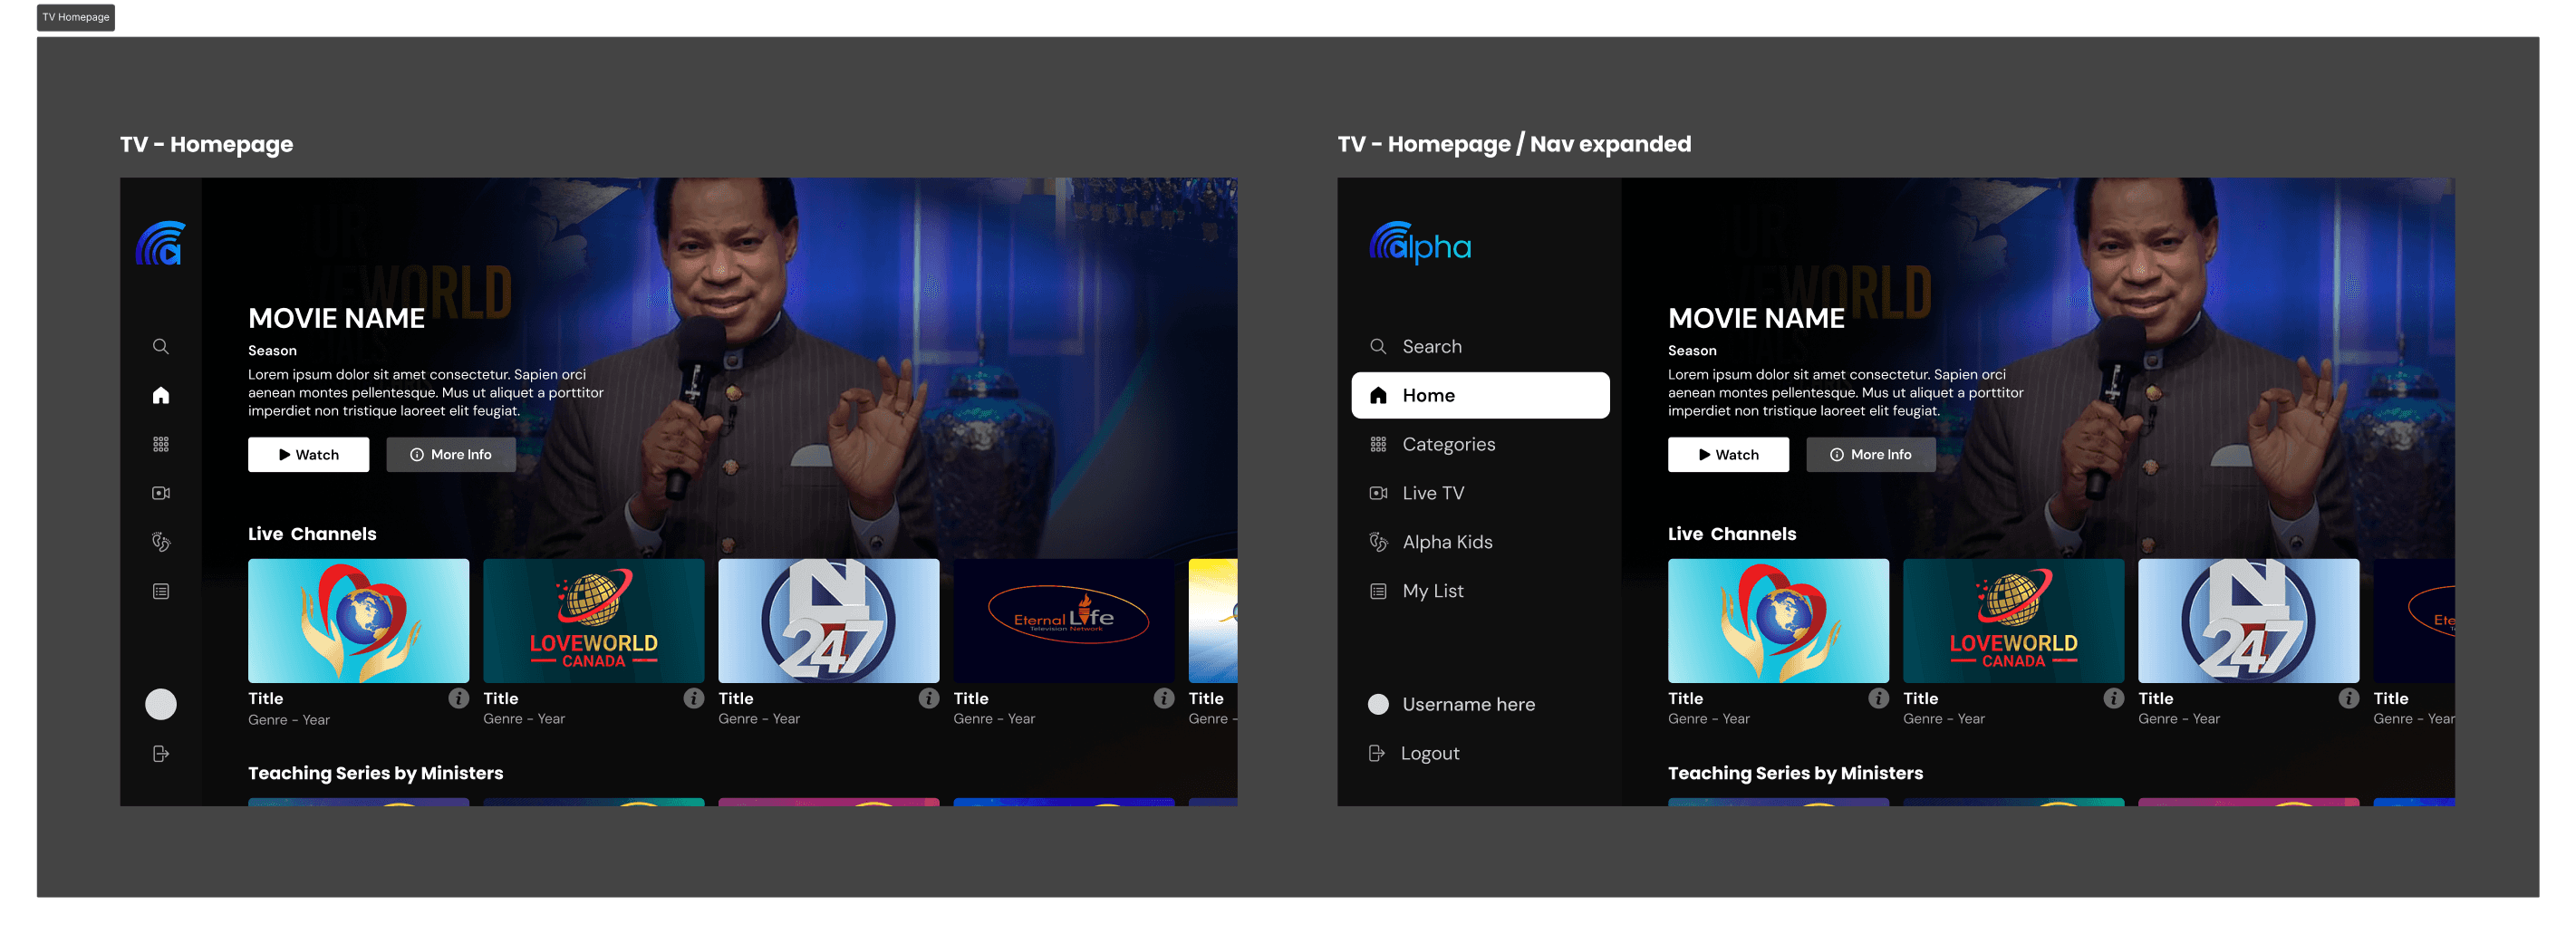The height and width of the screenshot is (934, 2576).
Task: Click 'MOVIE NAME' heading in Nav expanded frame
Action: click(x=1756, y=318)
